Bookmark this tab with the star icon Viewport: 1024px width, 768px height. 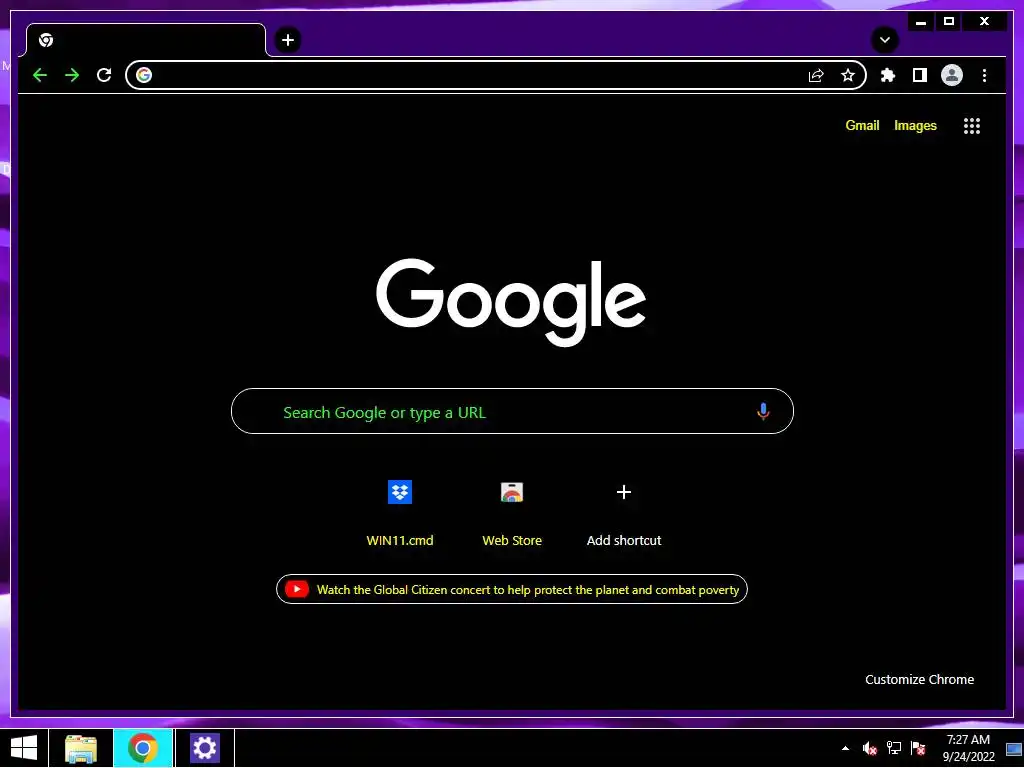tap(848, 76)
